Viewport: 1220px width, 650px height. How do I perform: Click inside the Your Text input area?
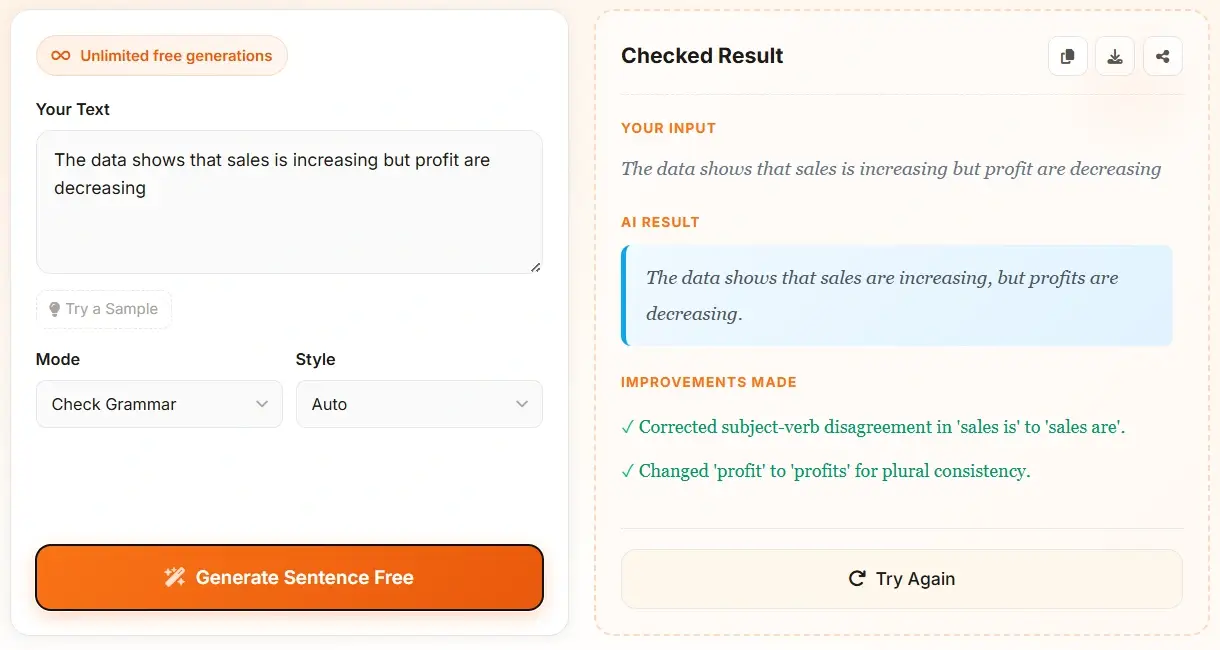288,200
